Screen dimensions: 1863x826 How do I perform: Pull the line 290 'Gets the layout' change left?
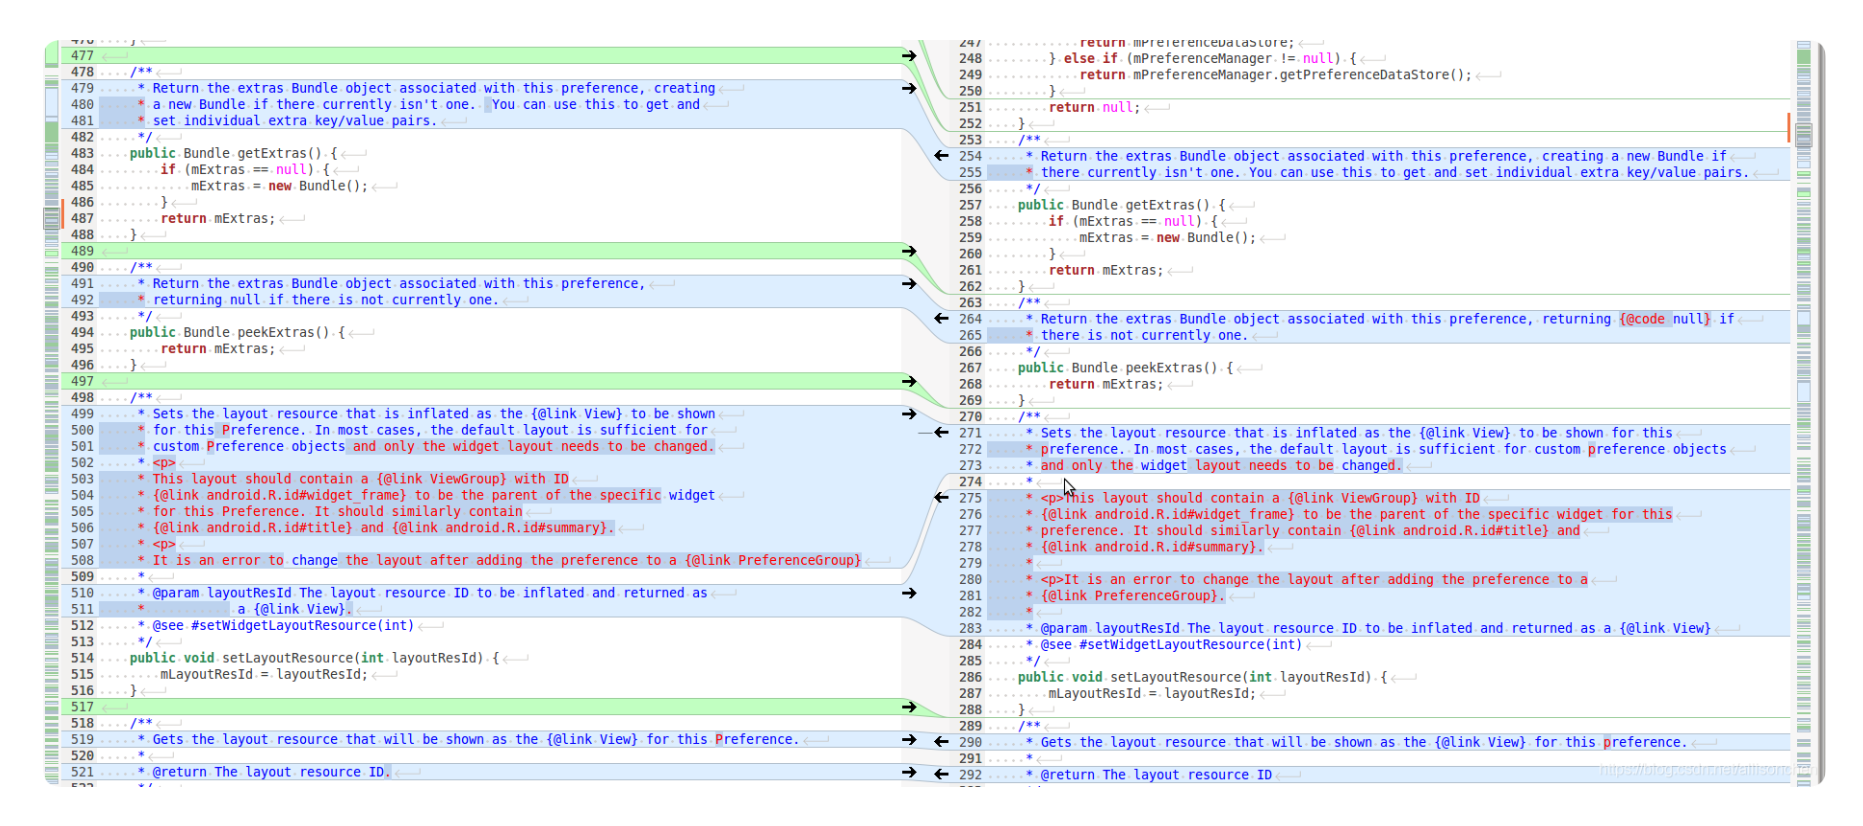(941, 741)
